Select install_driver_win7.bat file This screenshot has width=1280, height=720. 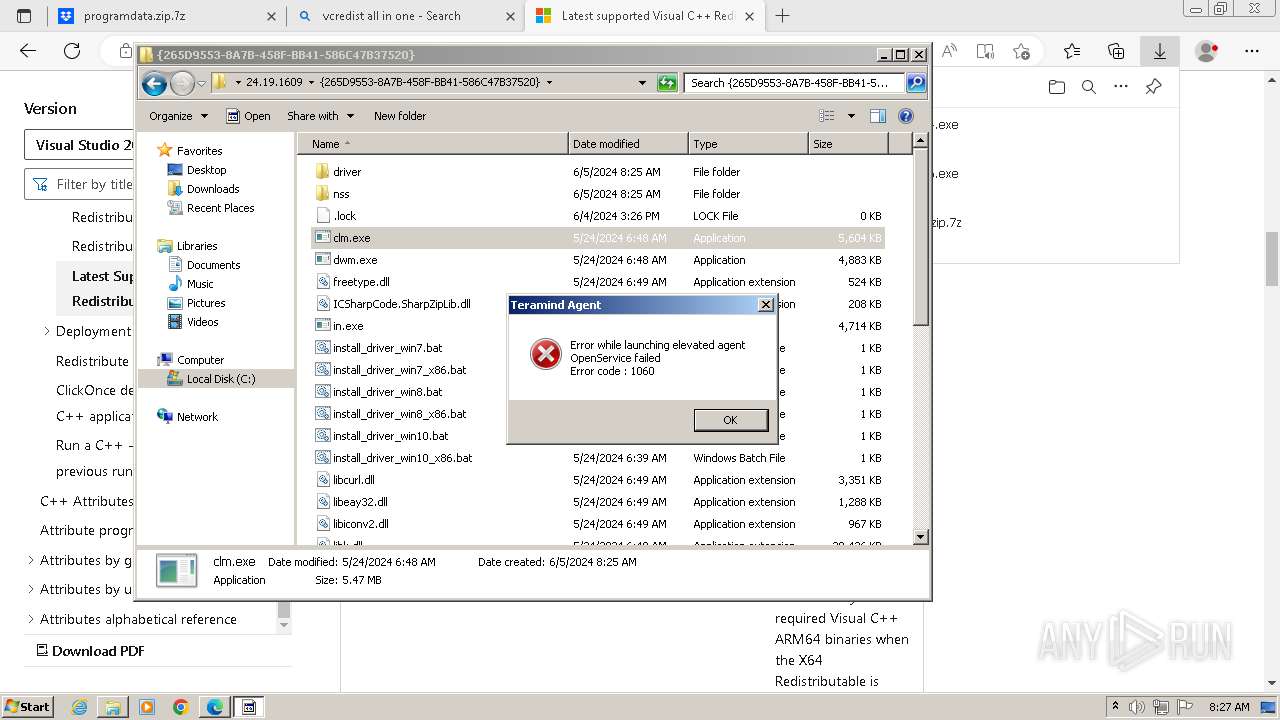click(x=387, y=348)
